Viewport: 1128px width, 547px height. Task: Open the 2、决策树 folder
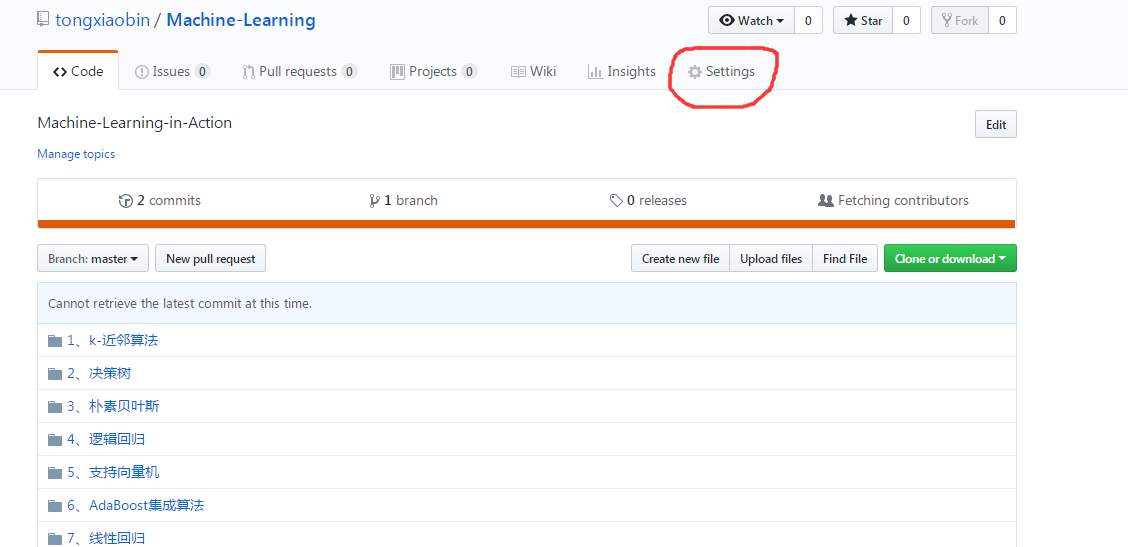[99, 374]
